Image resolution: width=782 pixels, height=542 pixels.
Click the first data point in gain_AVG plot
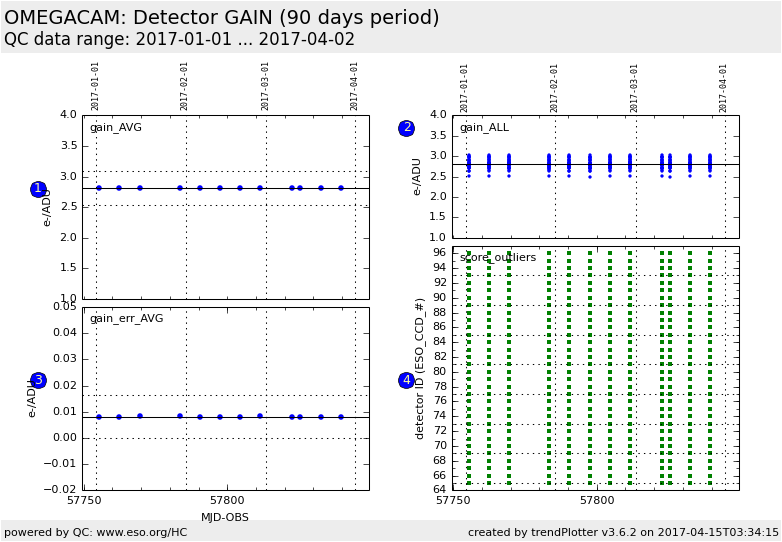point(99,188)
